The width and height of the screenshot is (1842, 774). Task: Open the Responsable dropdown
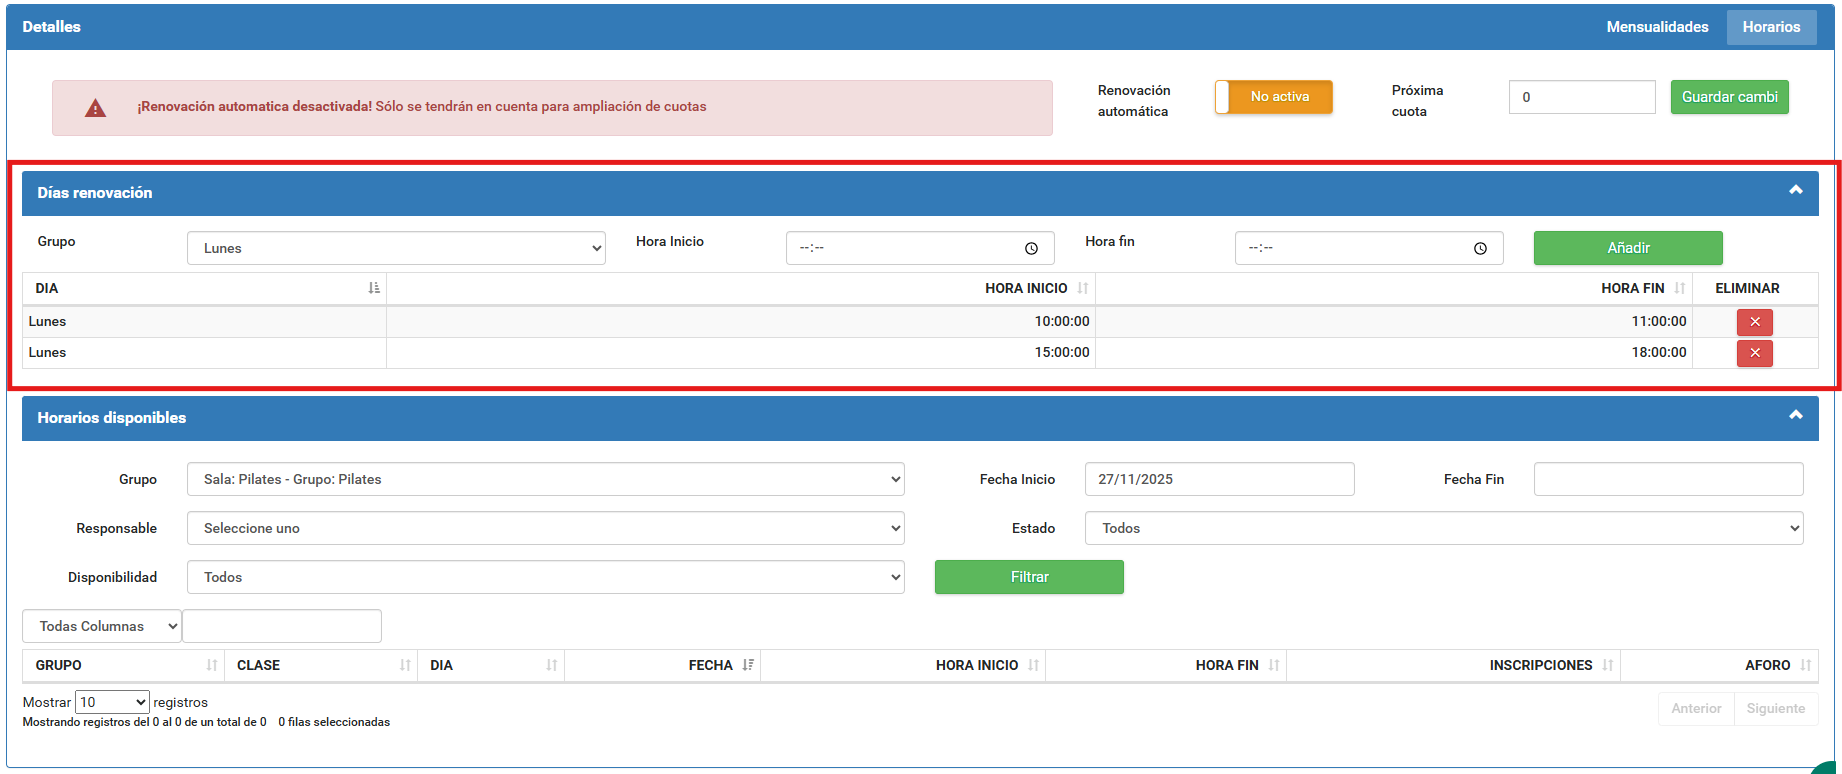[545, 528]
